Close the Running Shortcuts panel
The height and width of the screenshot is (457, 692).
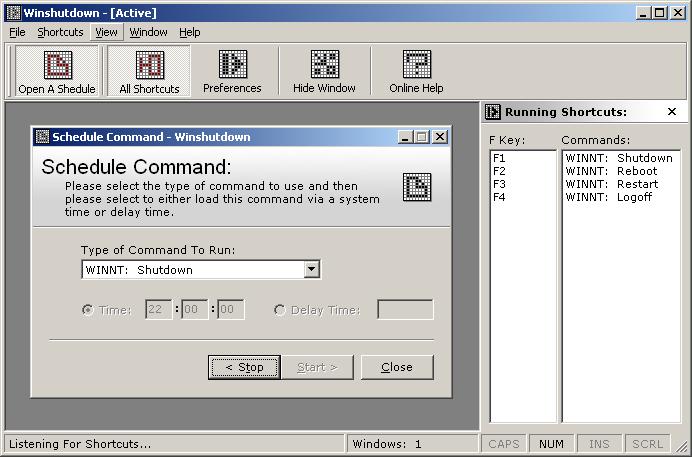point(672,112)
